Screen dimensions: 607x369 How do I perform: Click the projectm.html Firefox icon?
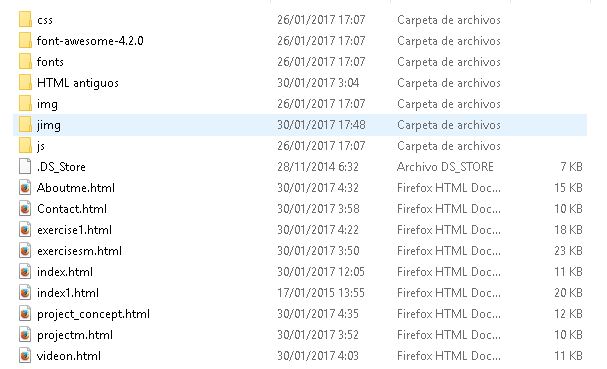(x=25, y=335)
